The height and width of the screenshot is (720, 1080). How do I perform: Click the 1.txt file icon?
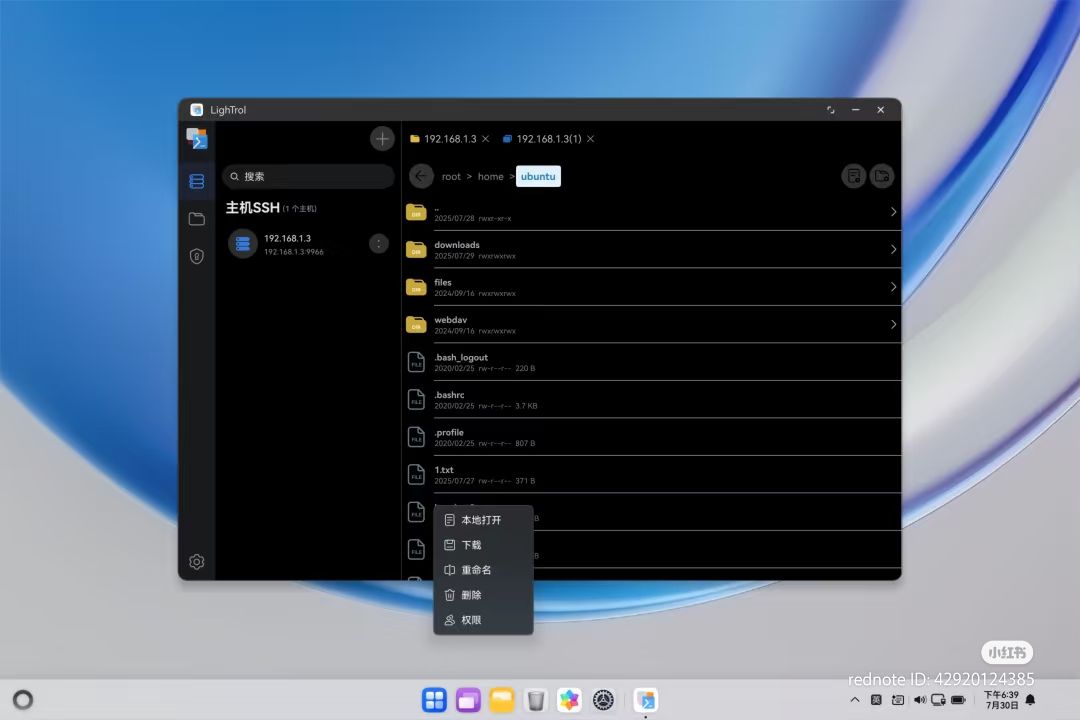pyautogui.click(x=416, y=475)
